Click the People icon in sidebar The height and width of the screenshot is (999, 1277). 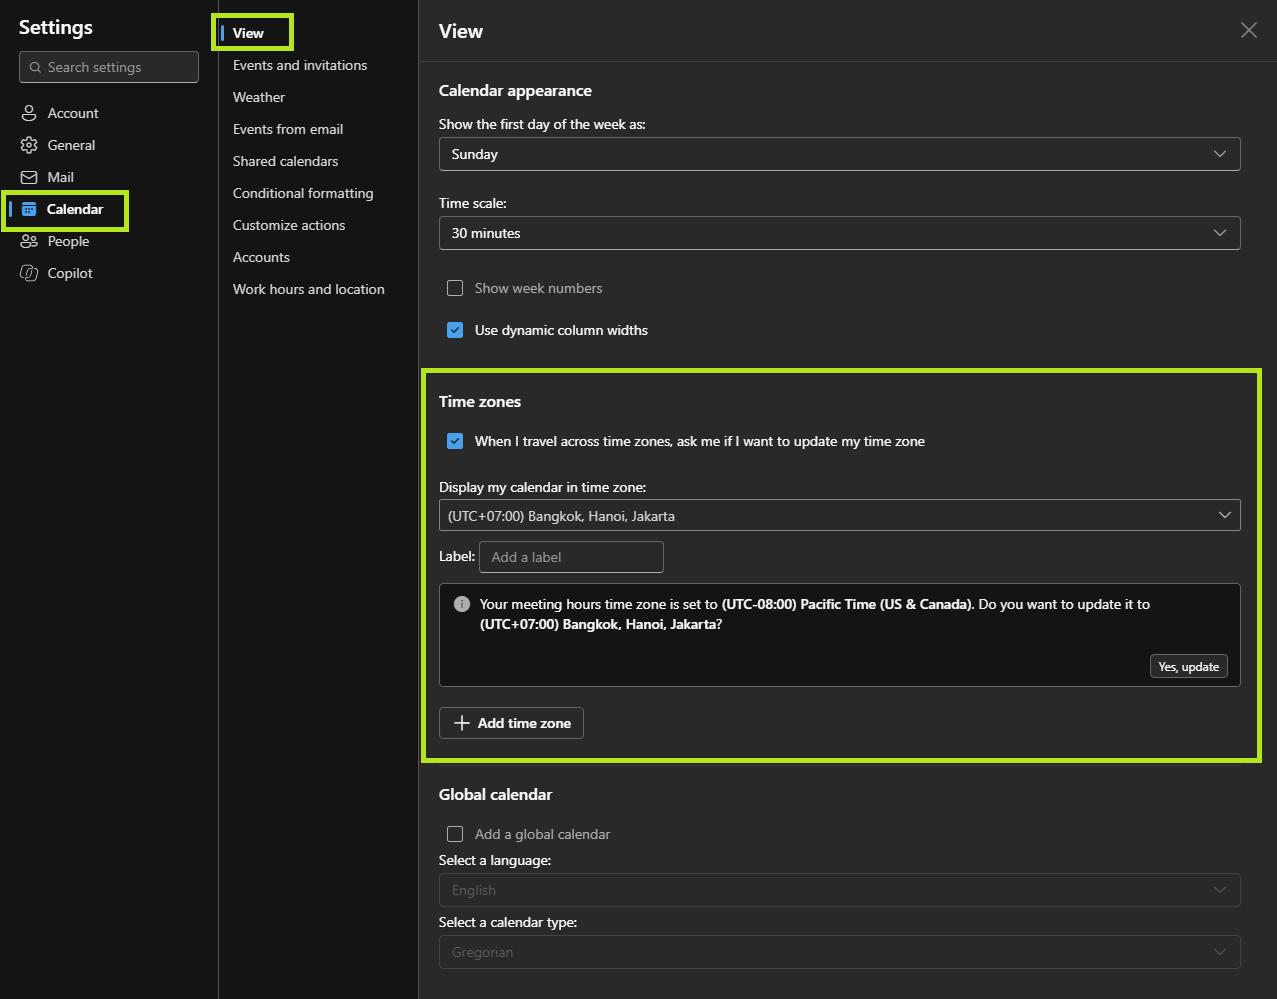coord(29,241)
